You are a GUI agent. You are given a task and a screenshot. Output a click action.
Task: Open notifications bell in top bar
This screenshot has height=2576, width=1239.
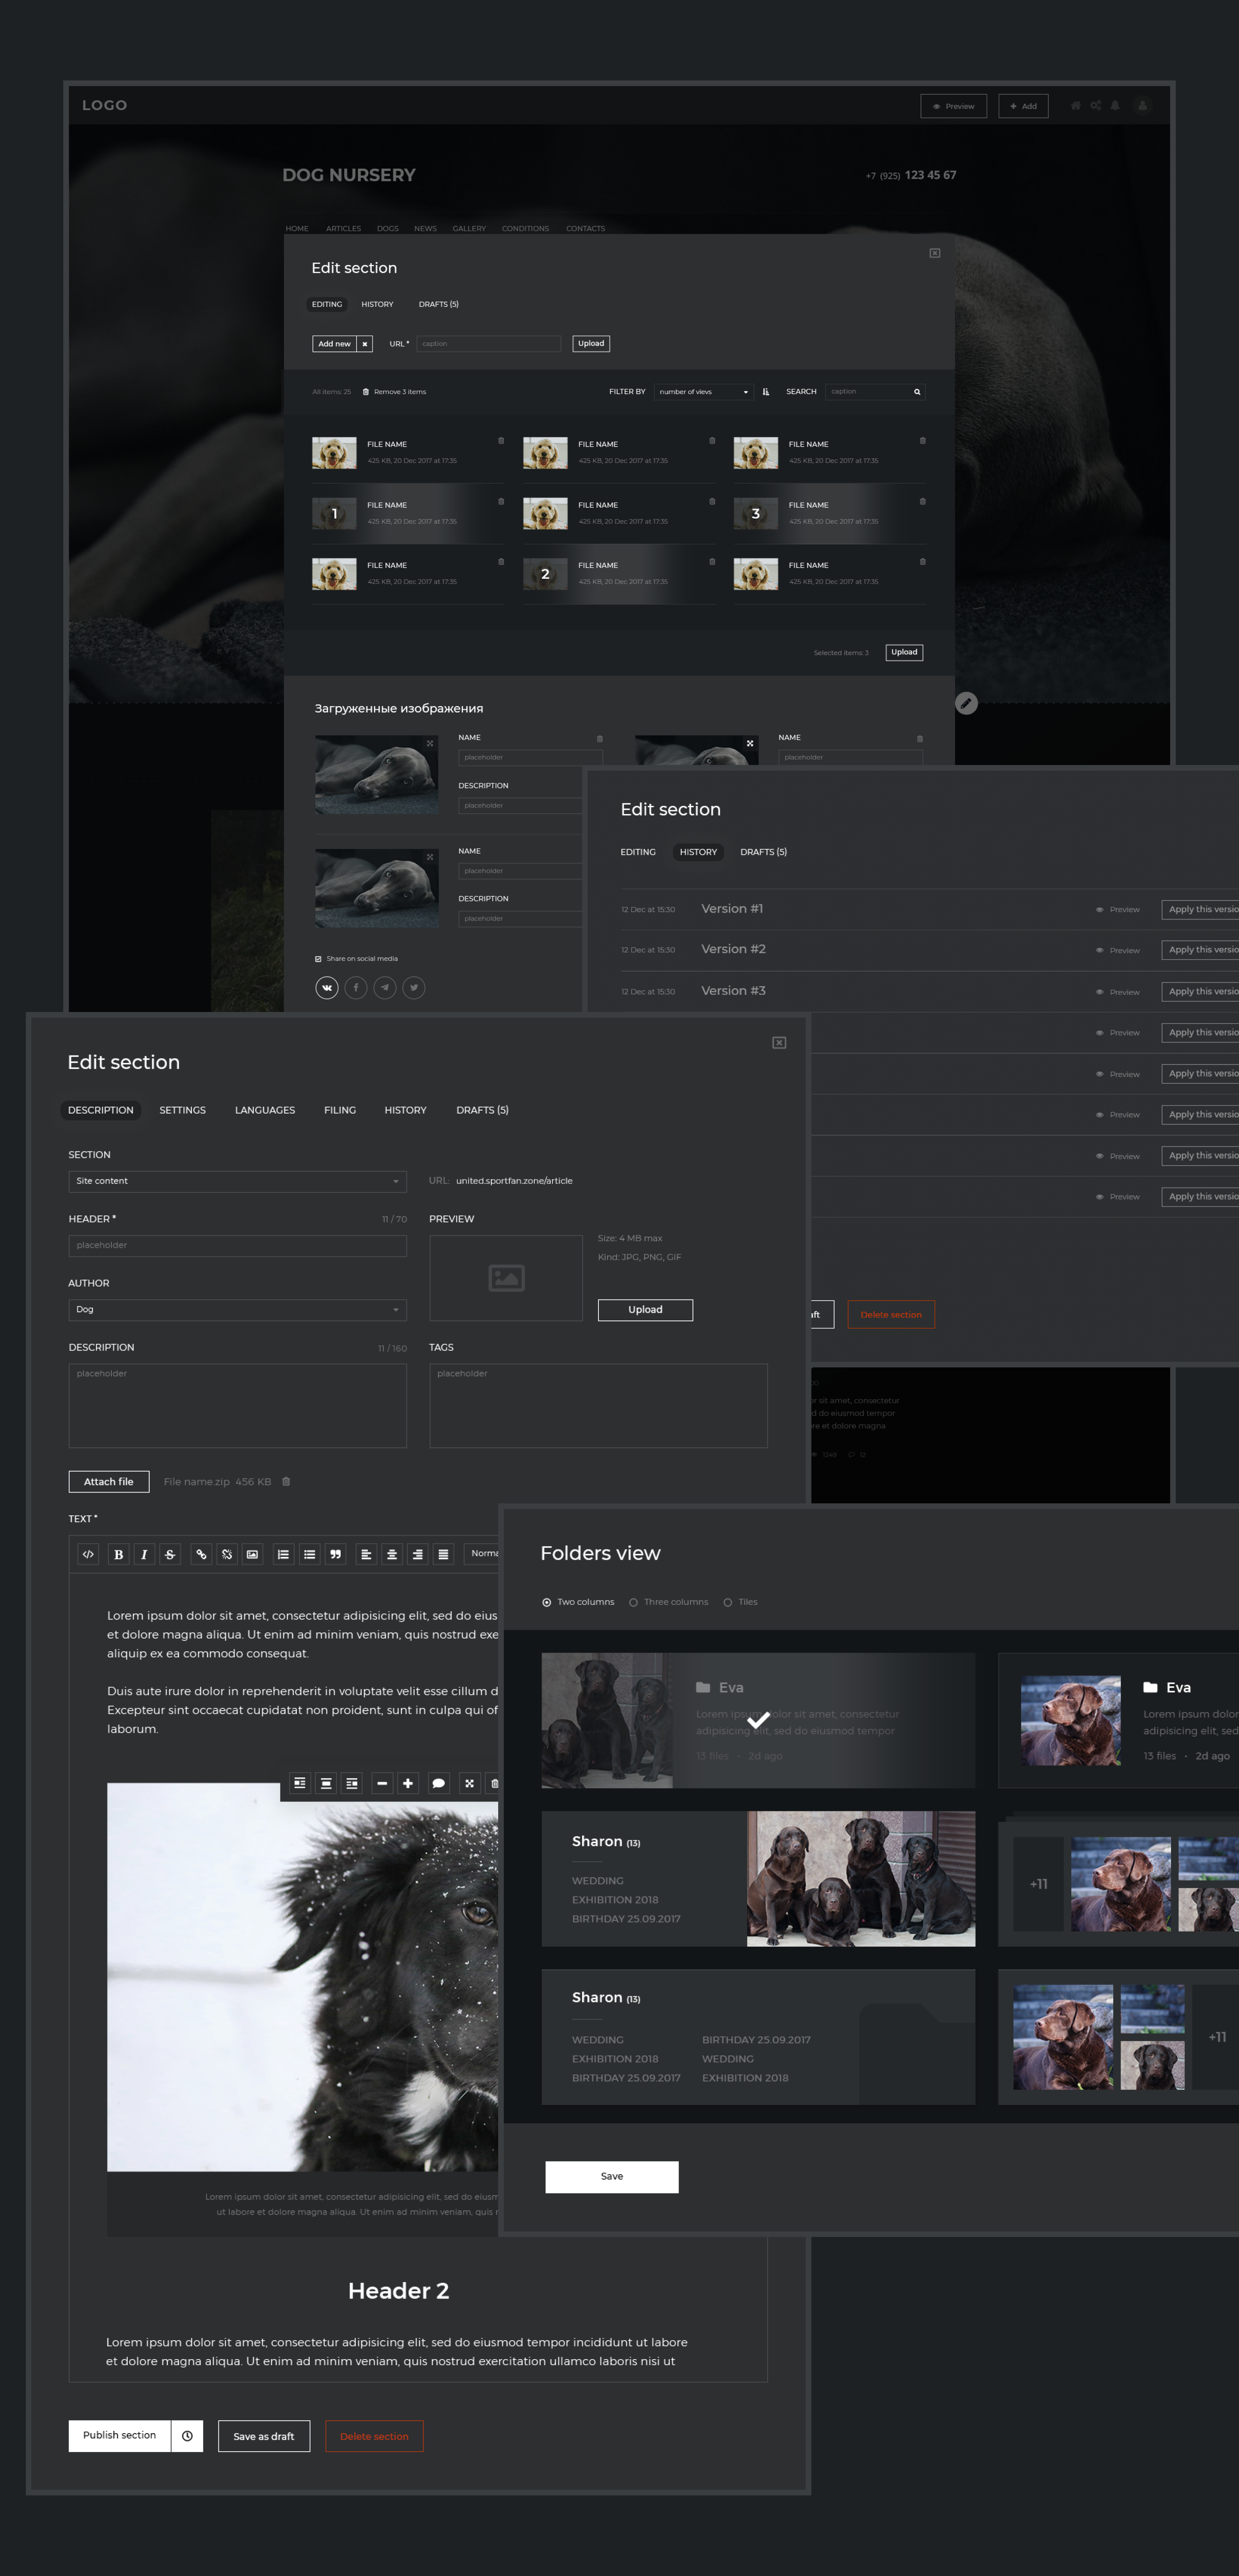tap(1115, 105)
